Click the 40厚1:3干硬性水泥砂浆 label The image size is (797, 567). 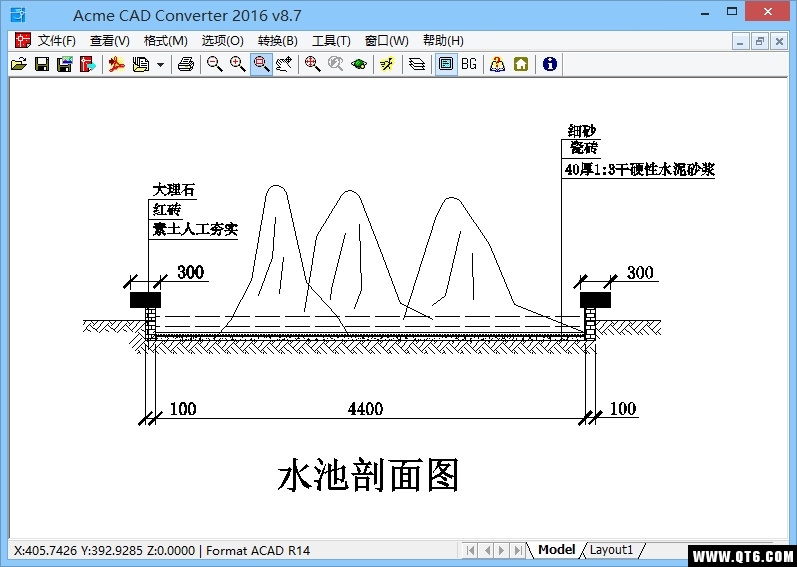[639, 169]
